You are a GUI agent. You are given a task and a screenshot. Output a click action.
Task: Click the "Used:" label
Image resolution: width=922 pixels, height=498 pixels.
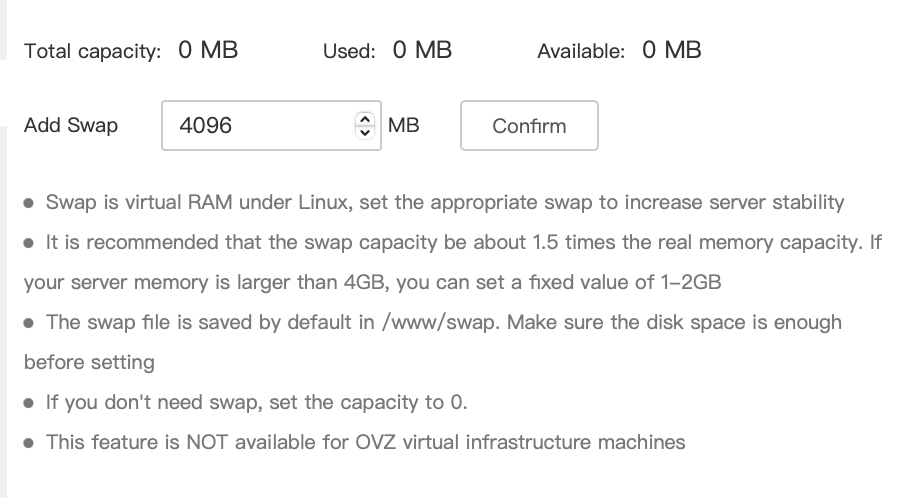click(x=349, y=51)
